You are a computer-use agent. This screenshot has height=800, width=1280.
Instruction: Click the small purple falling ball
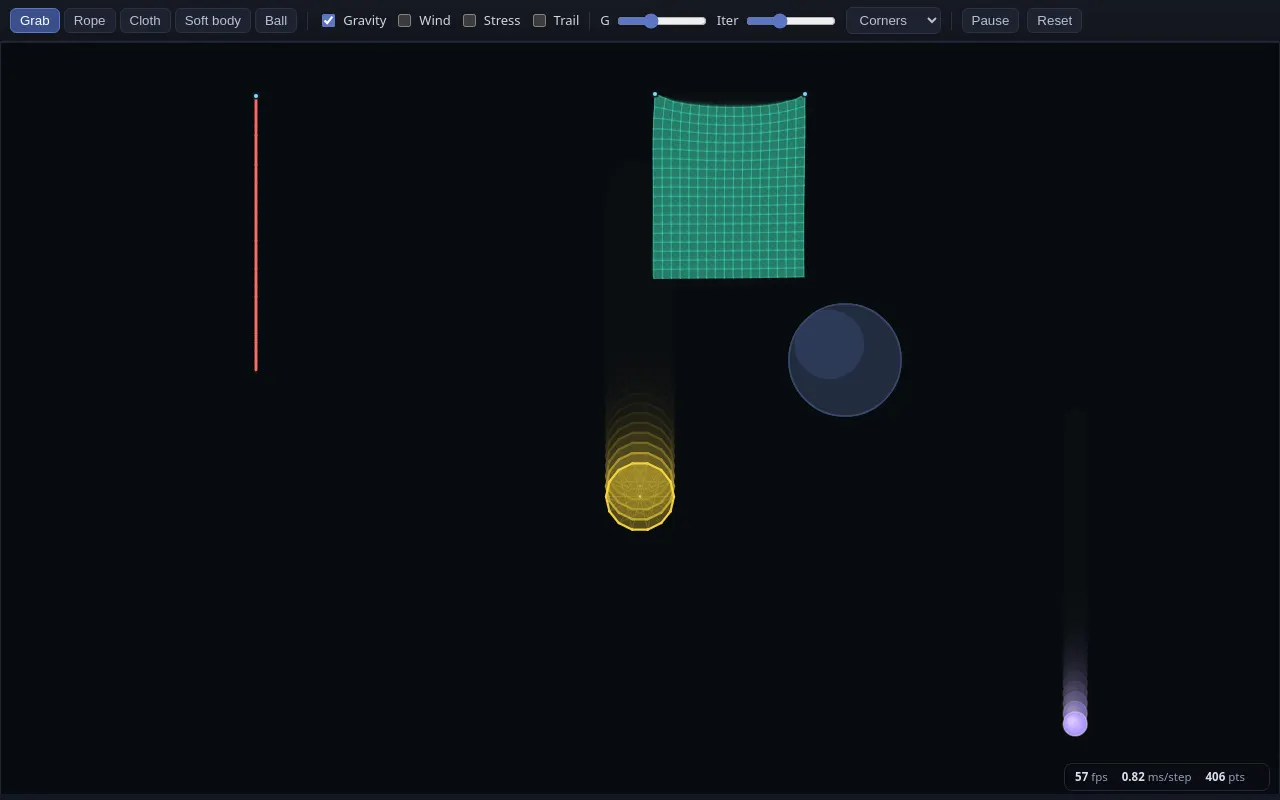(1075, 723)
